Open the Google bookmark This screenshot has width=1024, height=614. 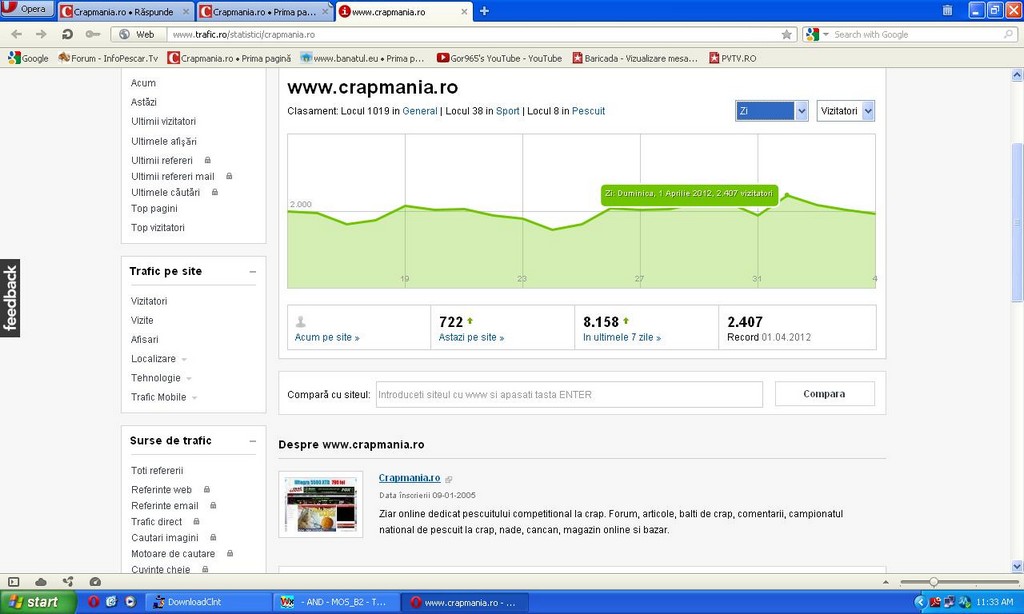tap(28, 58)
